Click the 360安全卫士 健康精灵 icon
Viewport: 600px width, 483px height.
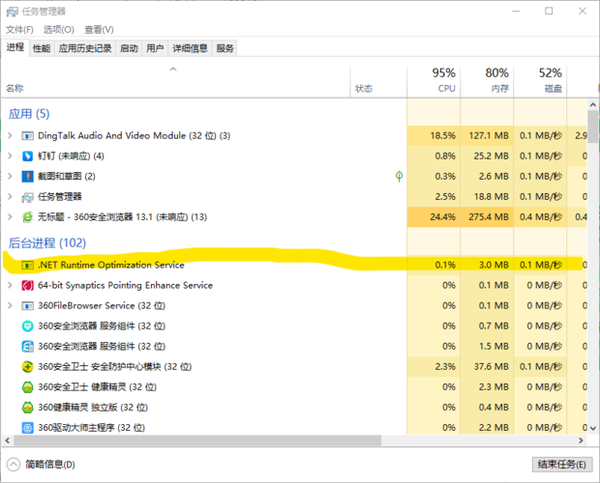click(x=27, y=387)
